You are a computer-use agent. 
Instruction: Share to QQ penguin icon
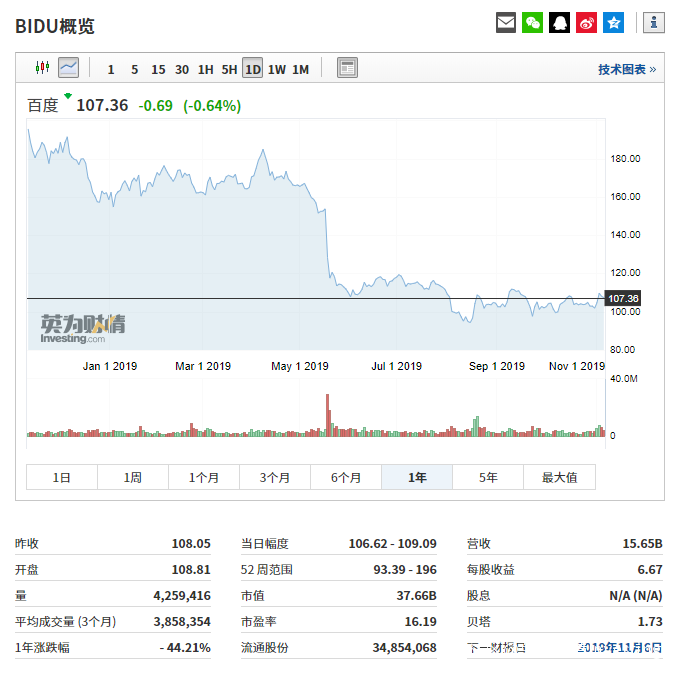click(559, 23)
